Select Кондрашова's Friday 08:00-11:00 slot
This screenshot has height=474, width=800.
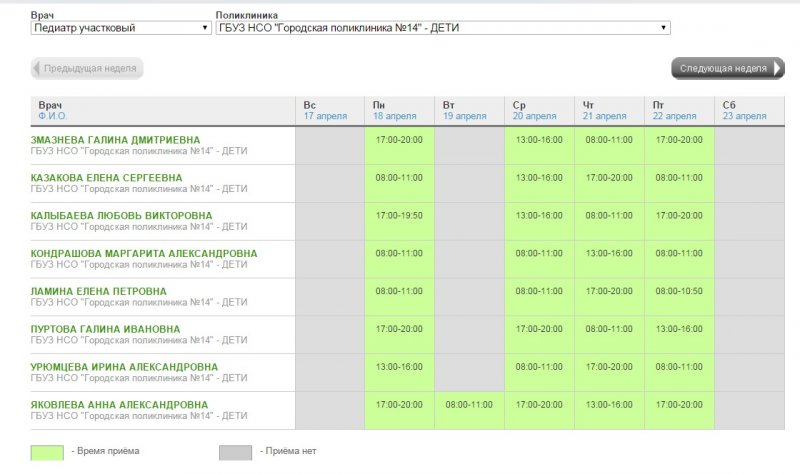679,259
